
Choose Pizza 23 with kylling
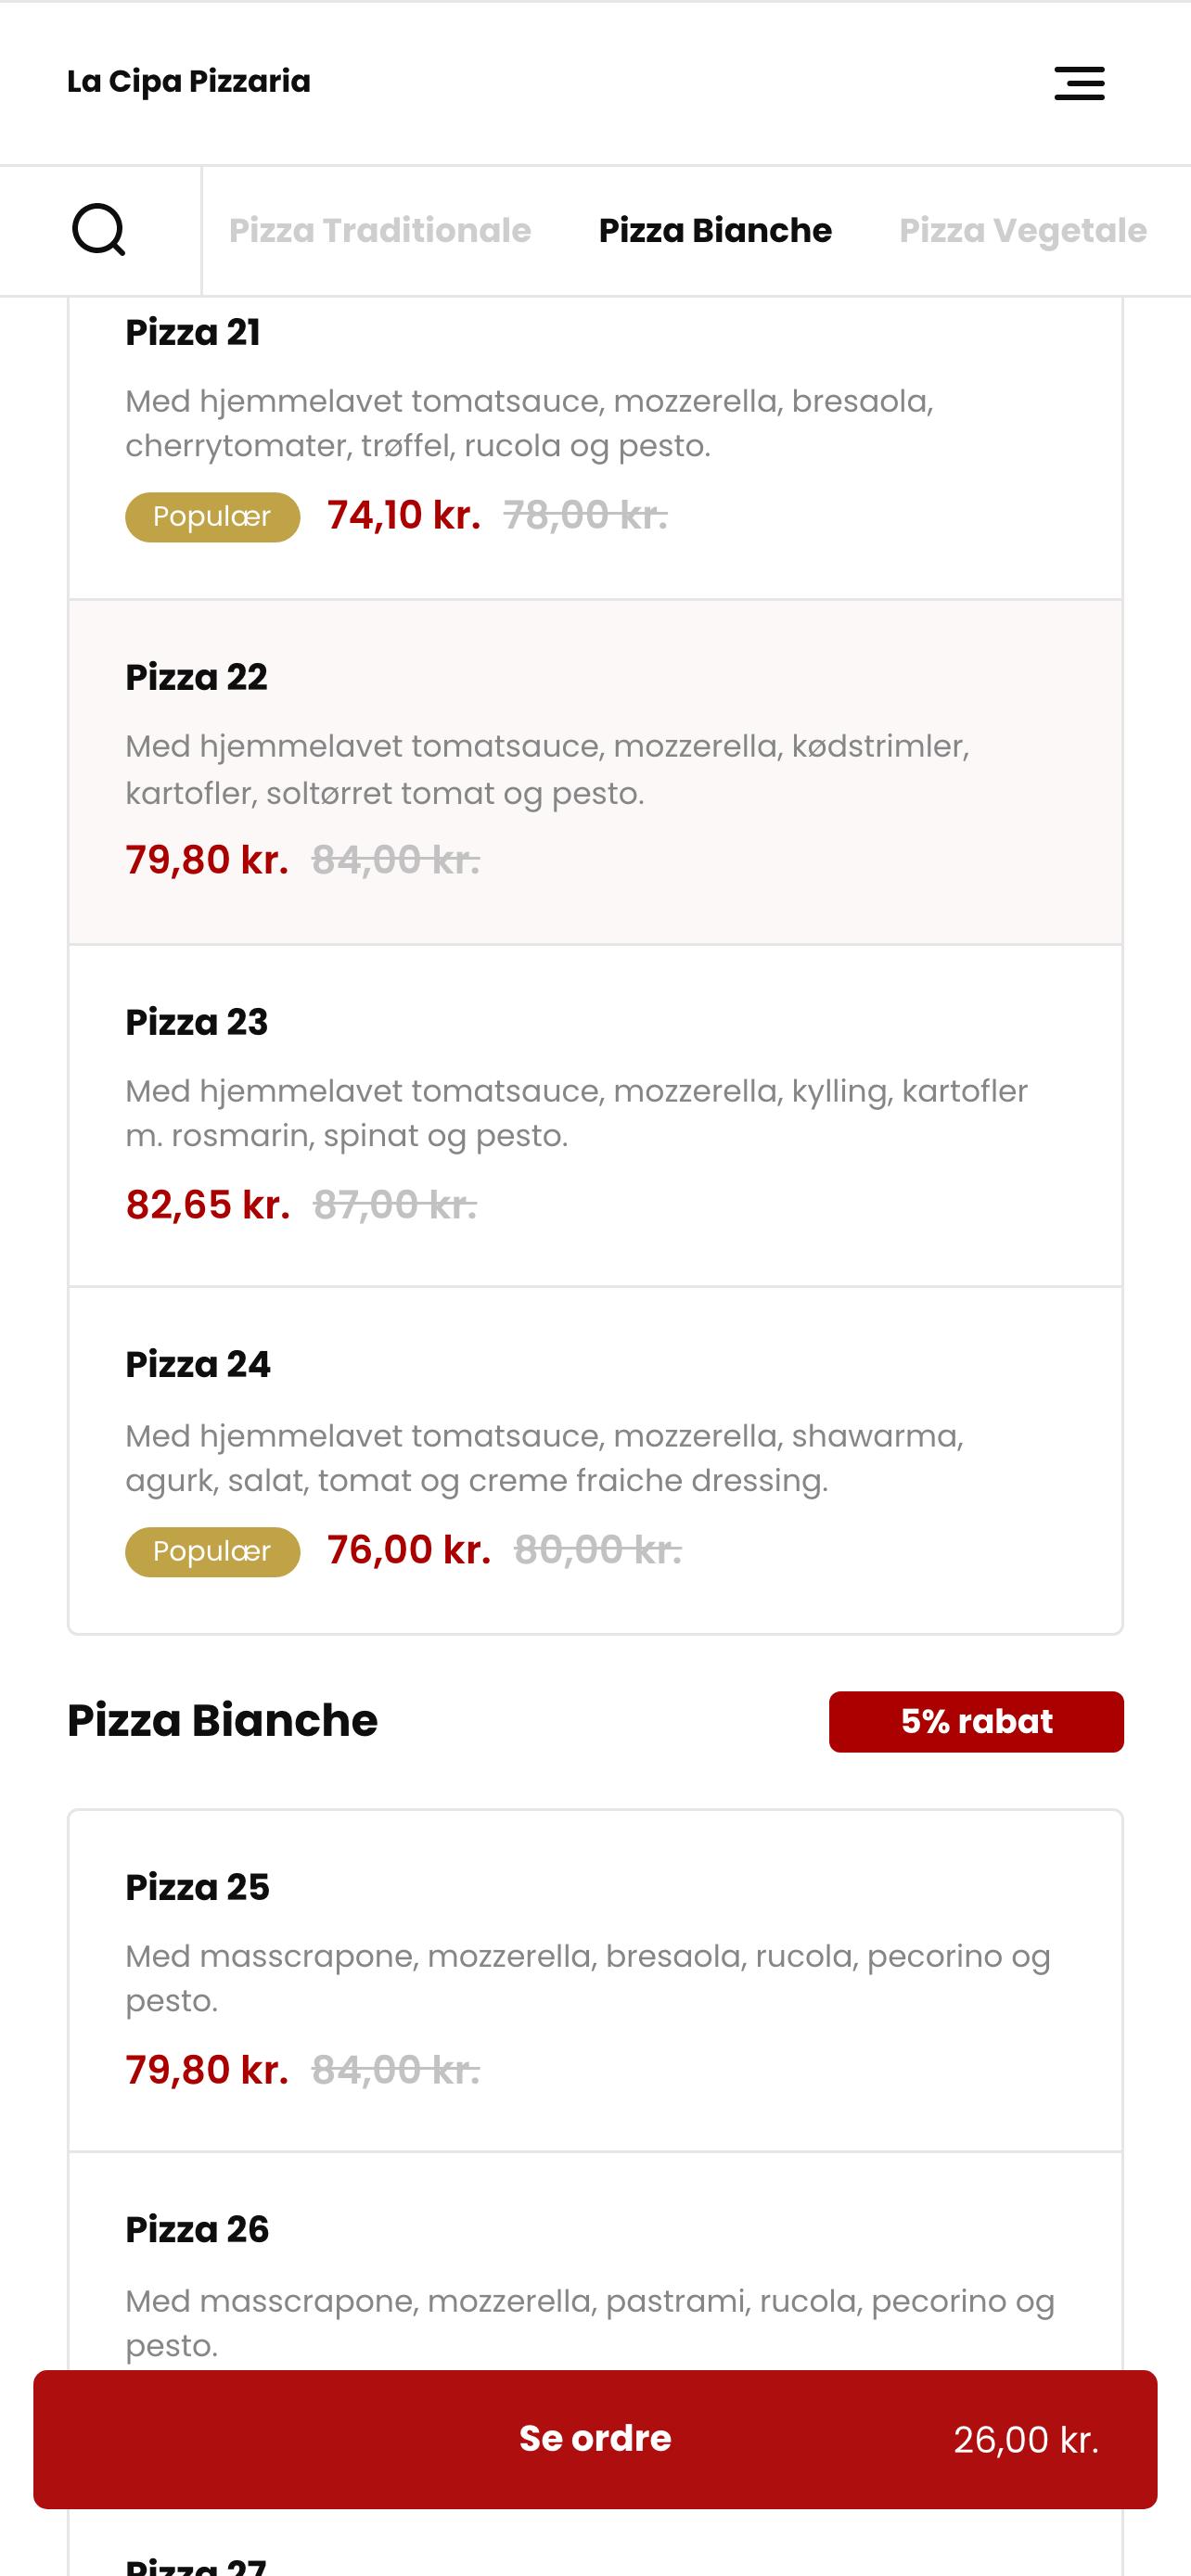point(595,1115)
